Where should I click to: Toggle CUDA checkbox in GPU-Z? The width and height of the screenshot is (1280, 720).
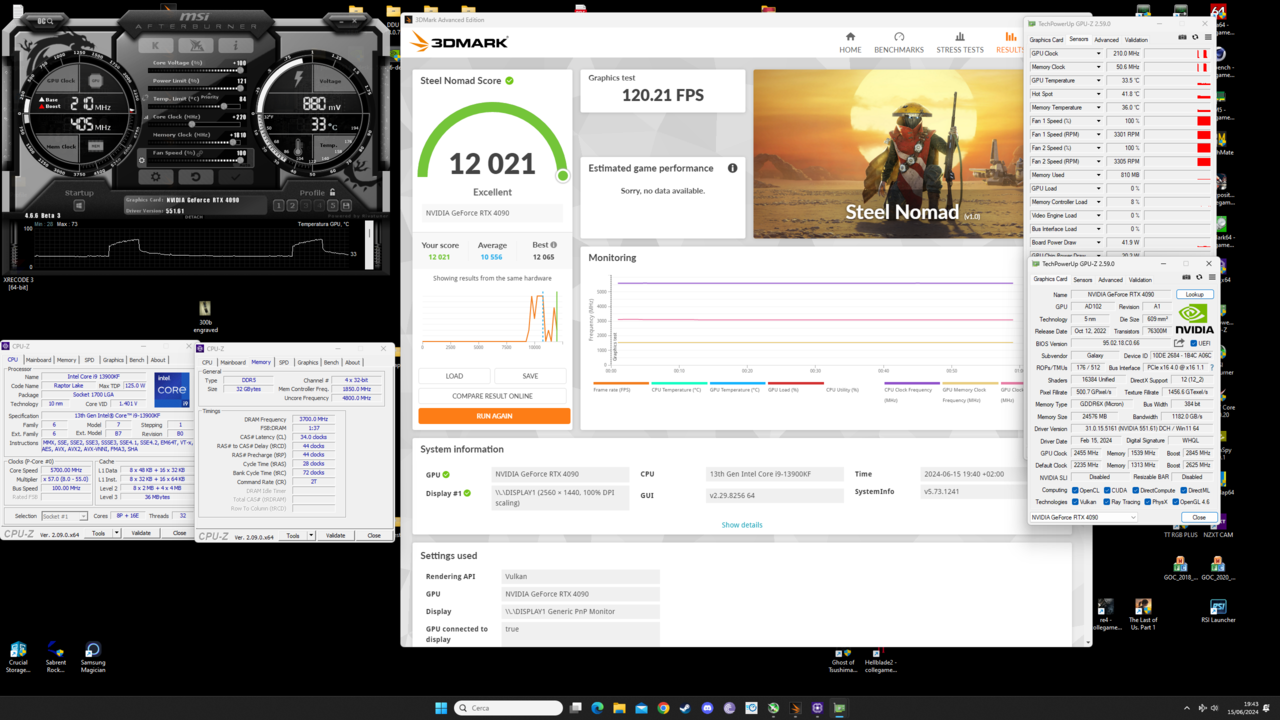tap(1107, 491)
